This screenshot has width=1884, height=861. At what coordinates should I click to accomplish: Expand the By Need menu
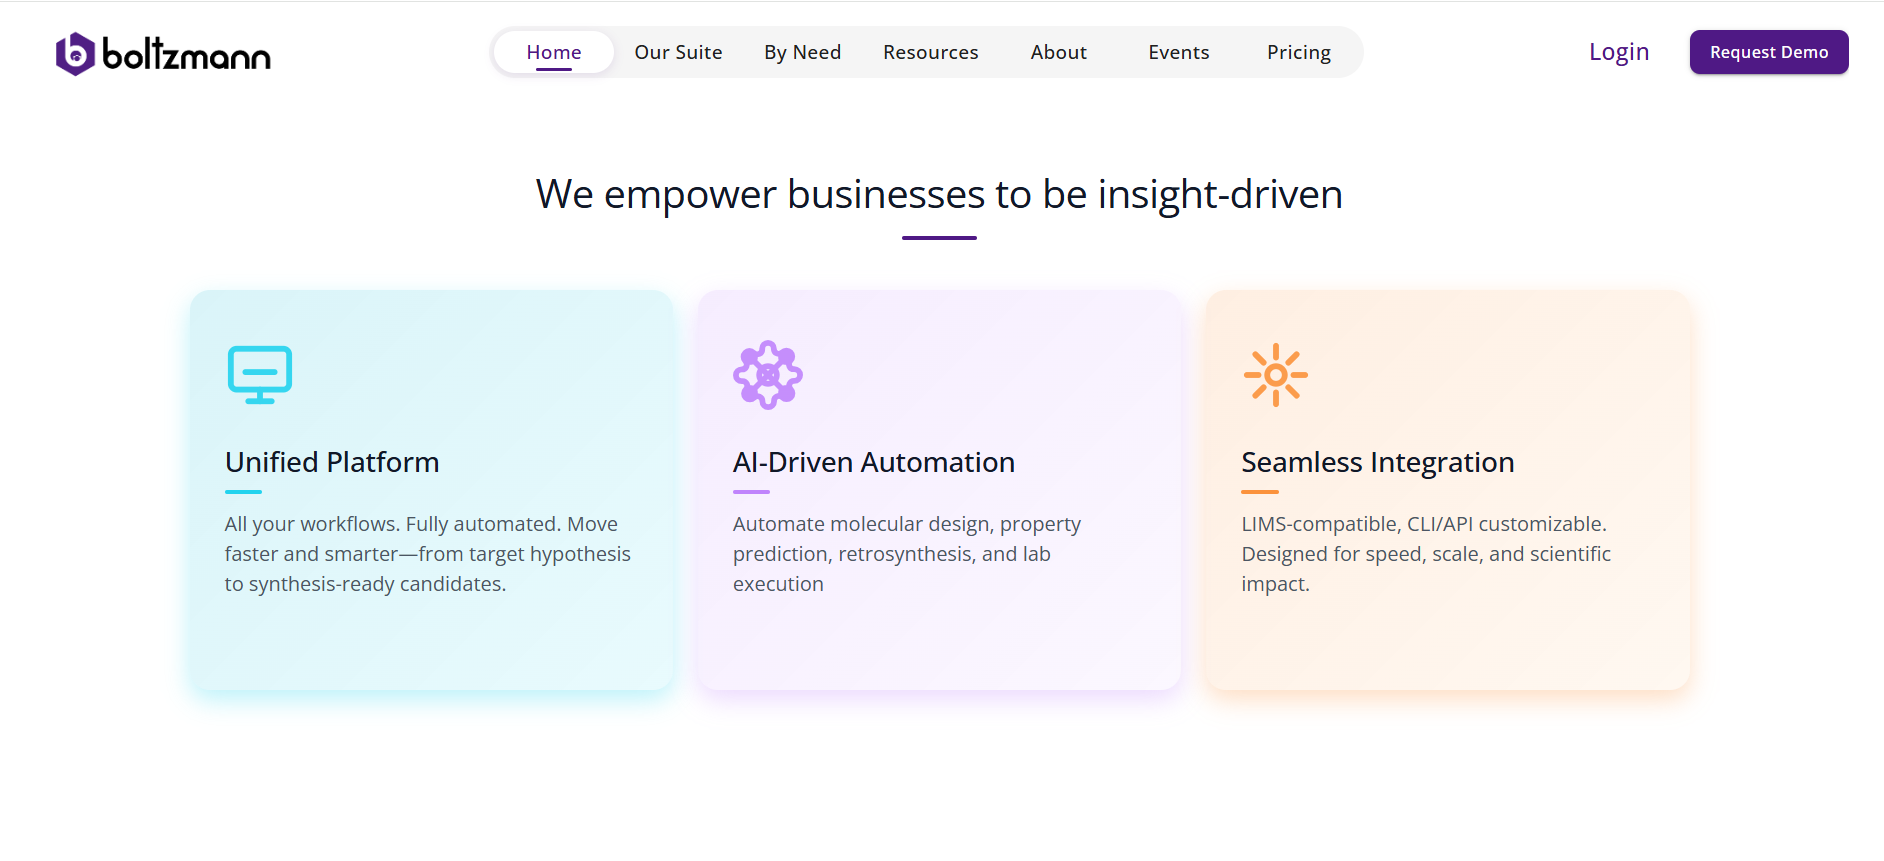click(x=802, y=52)
